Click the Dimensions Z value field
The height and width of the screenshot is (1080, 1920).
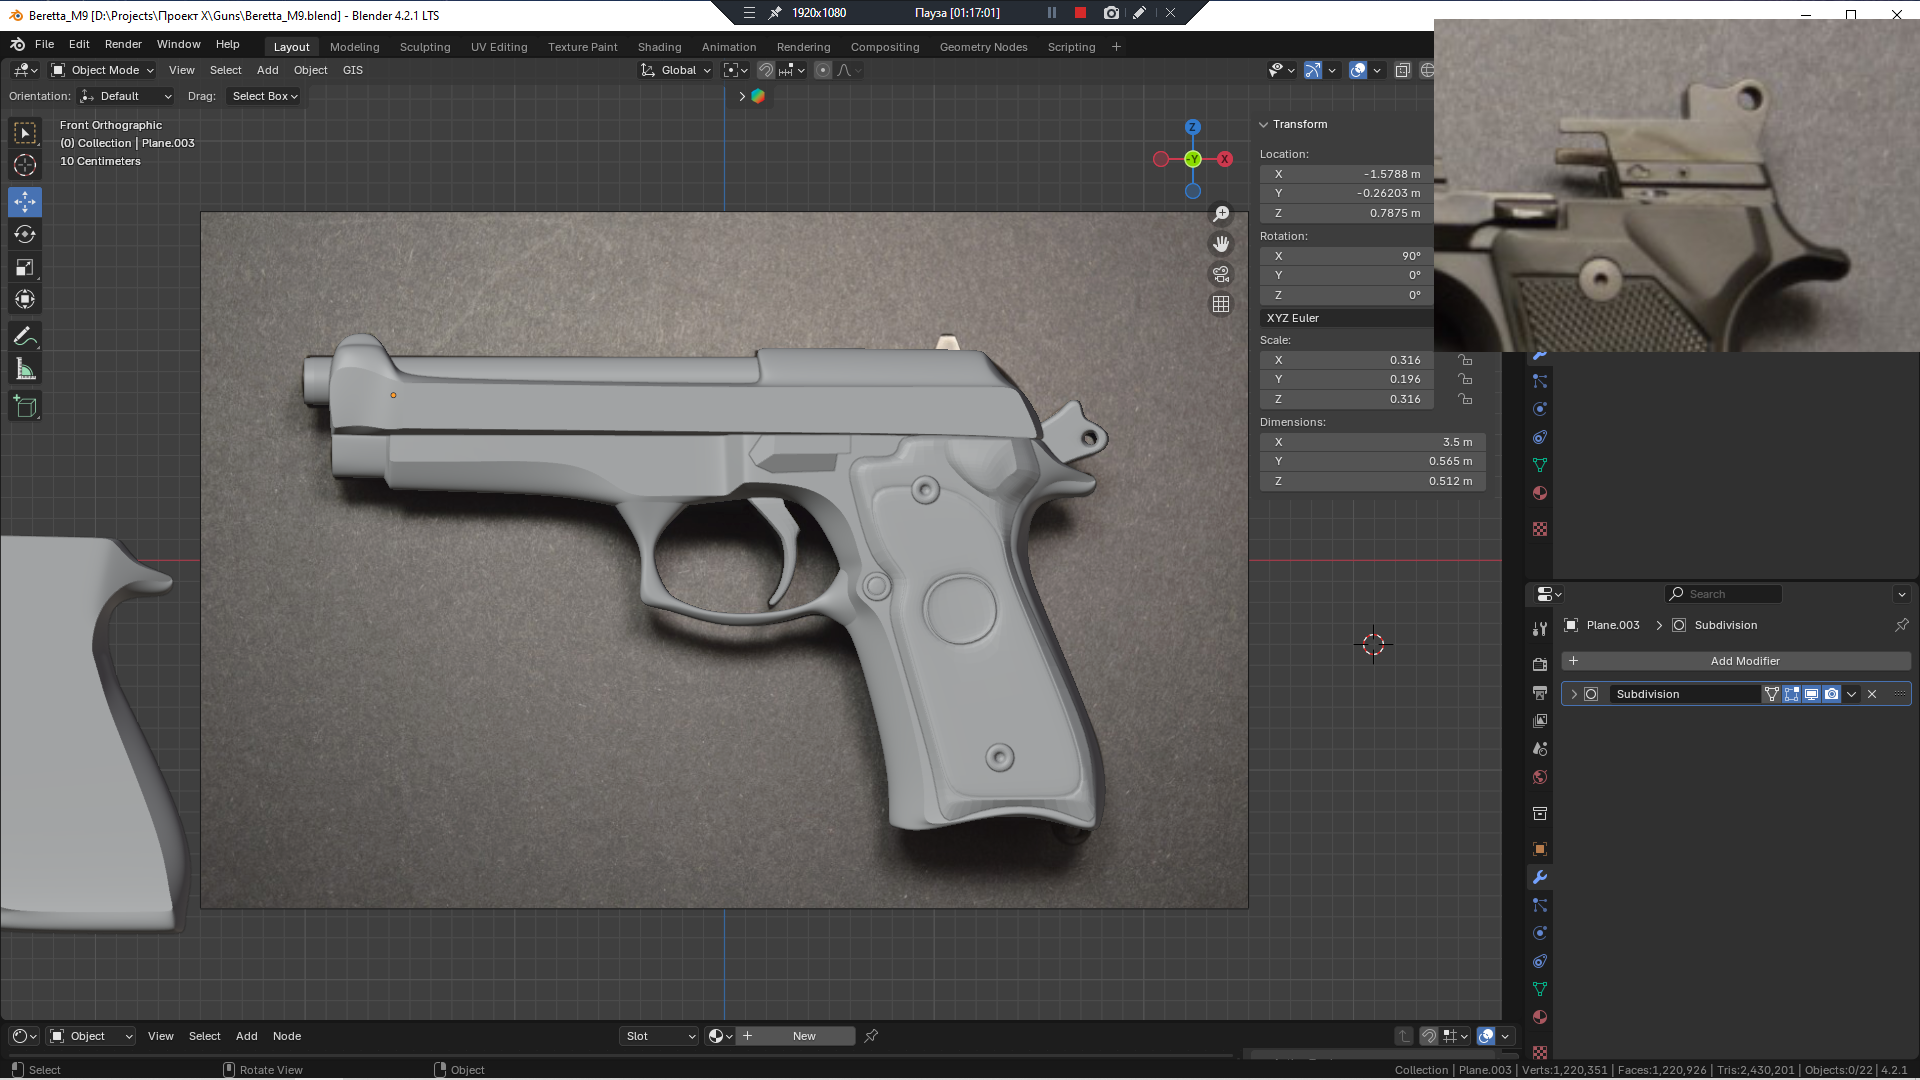pos(1372,481)
